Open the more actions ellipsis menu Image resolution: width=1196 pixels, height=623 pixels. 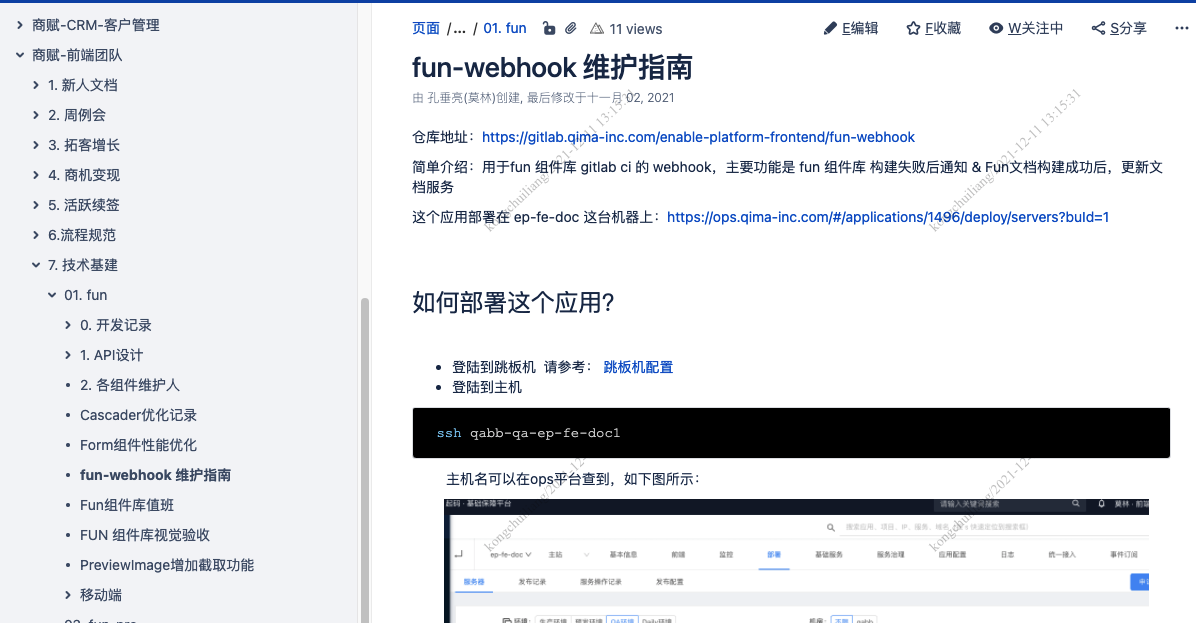coord(1181,28)
